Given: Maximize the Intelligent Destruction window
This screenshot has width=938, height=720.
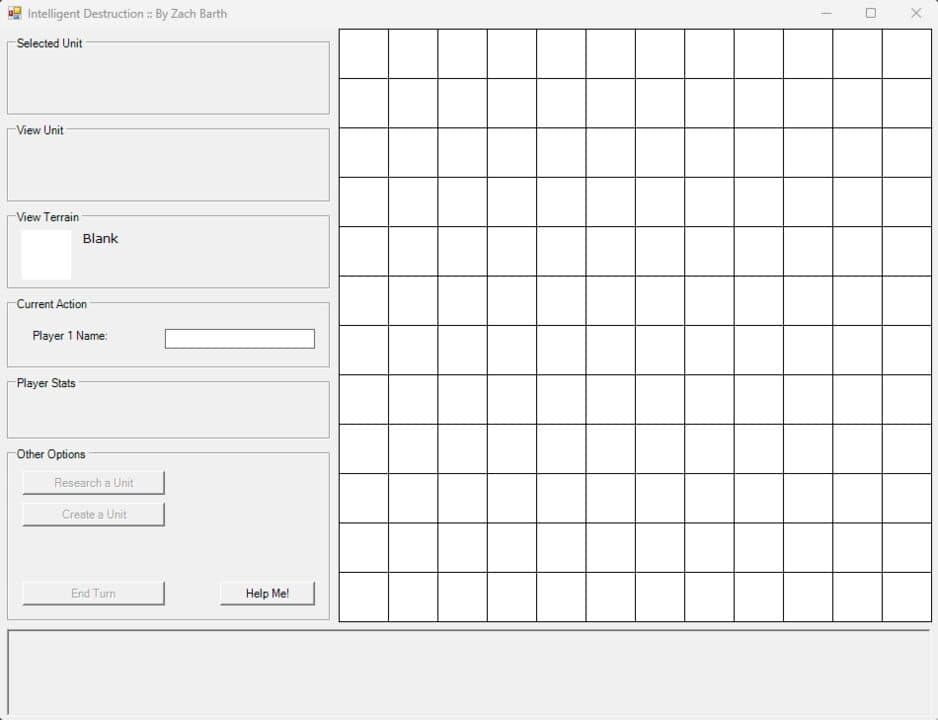Looking at the screenshot, I should point(871,13).
